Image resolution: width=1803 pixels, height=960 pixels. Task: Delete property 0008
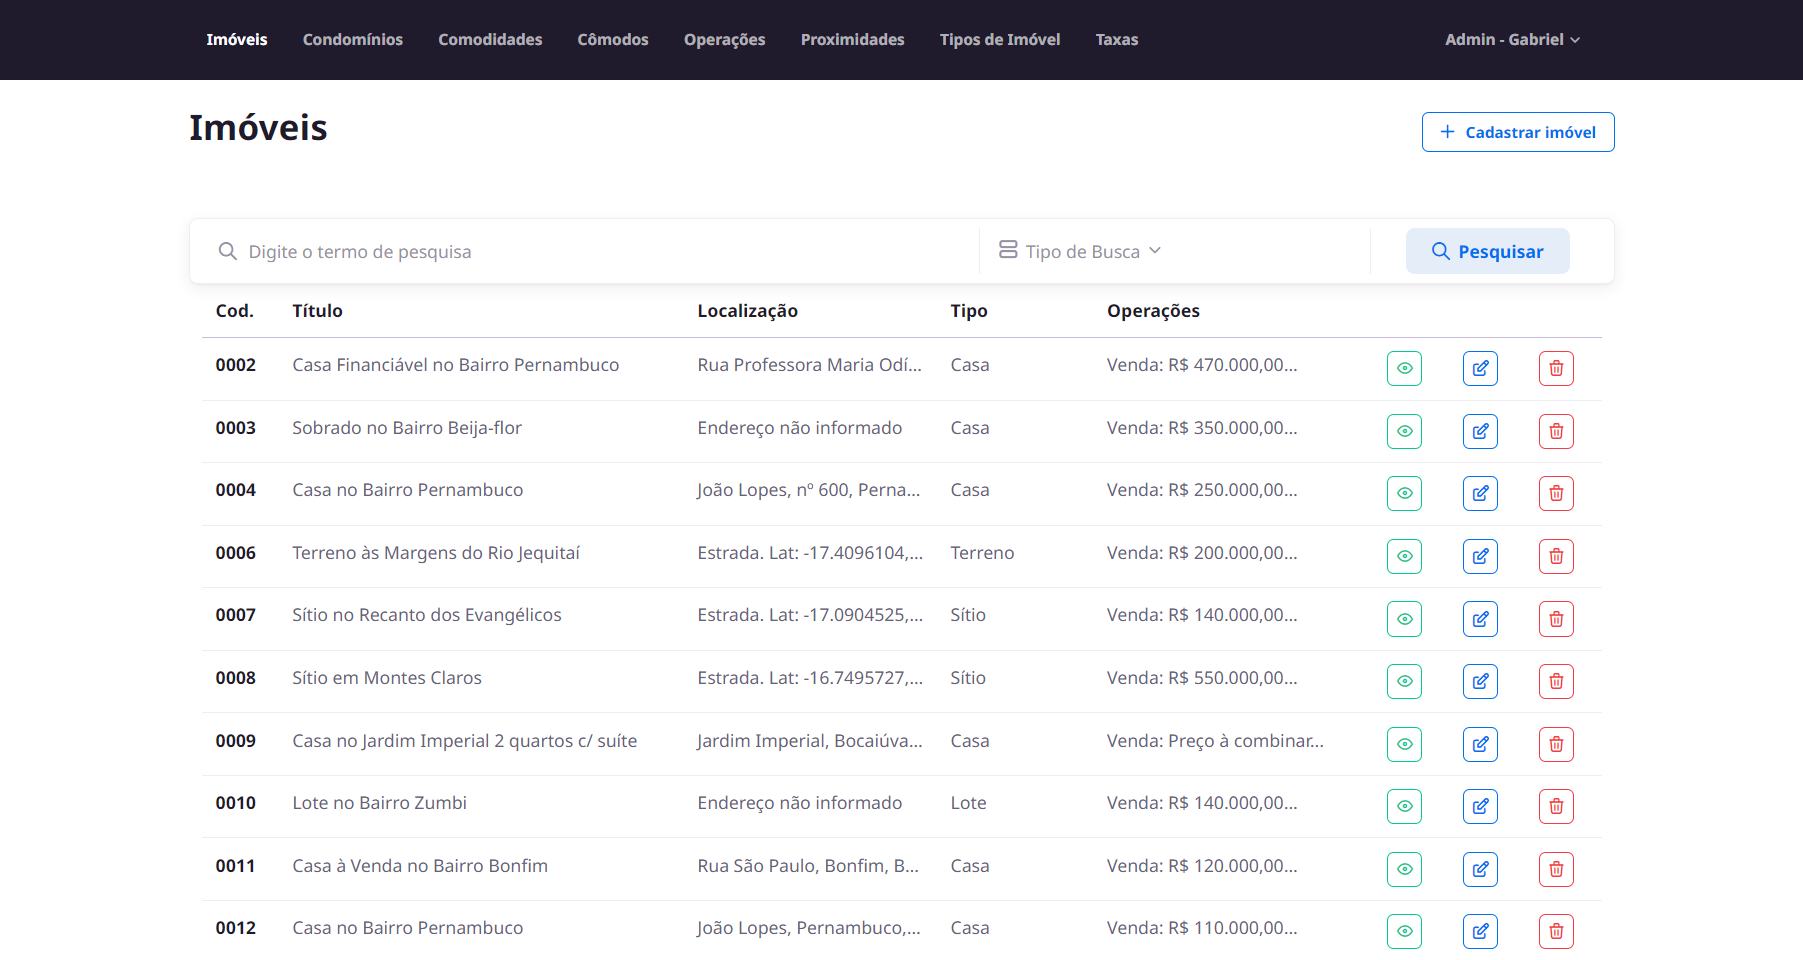1556,681
